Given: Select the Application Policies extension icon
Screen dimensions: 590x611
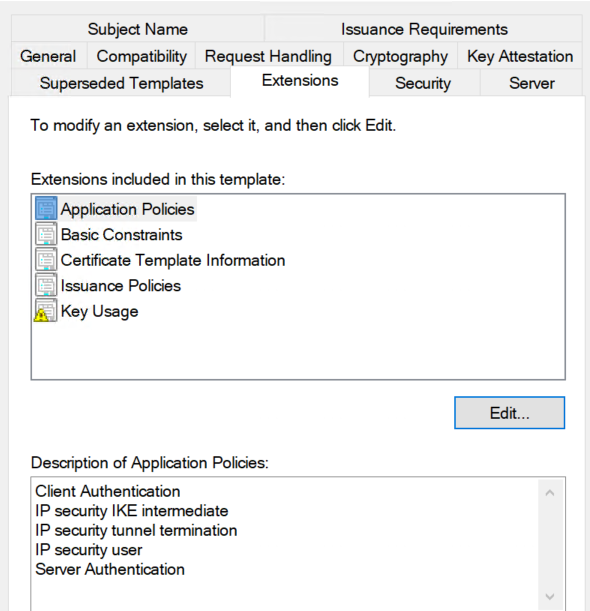Looking at the screenshot, I should click(x=46, y=209).
